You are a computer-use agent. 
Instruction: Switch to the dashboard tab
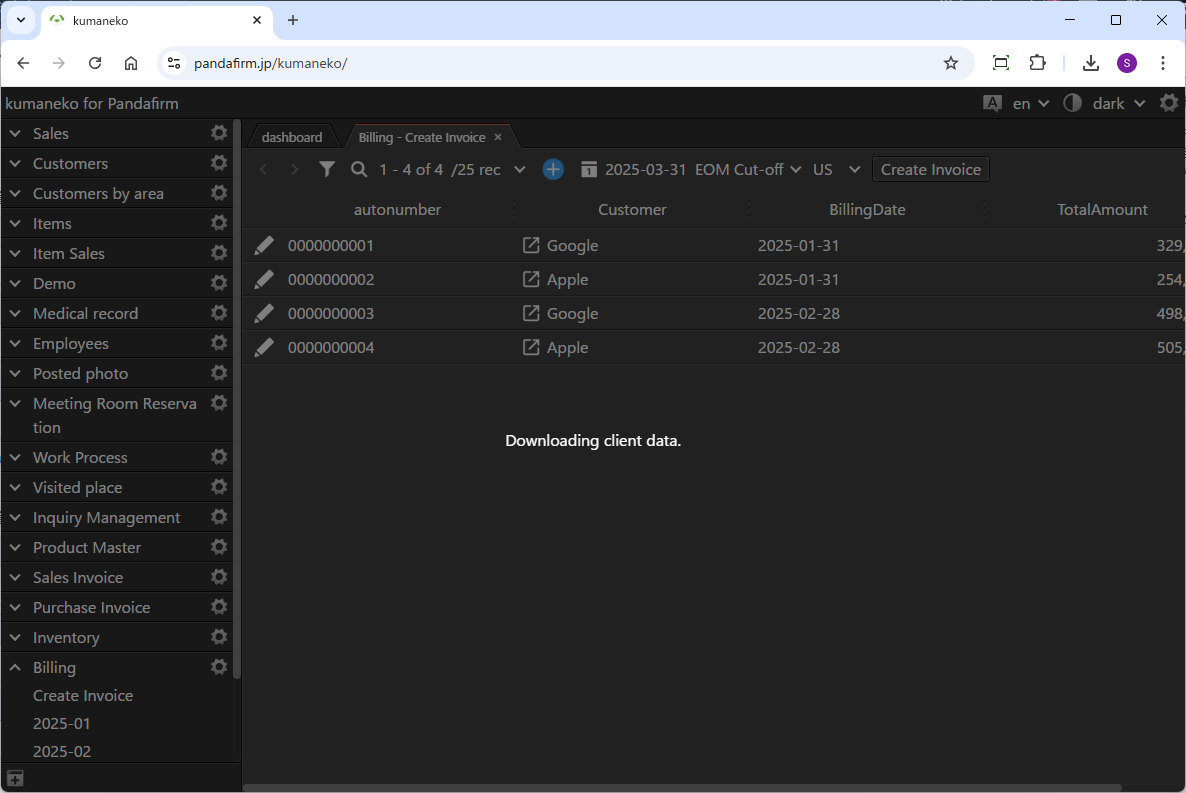[292, 137]
